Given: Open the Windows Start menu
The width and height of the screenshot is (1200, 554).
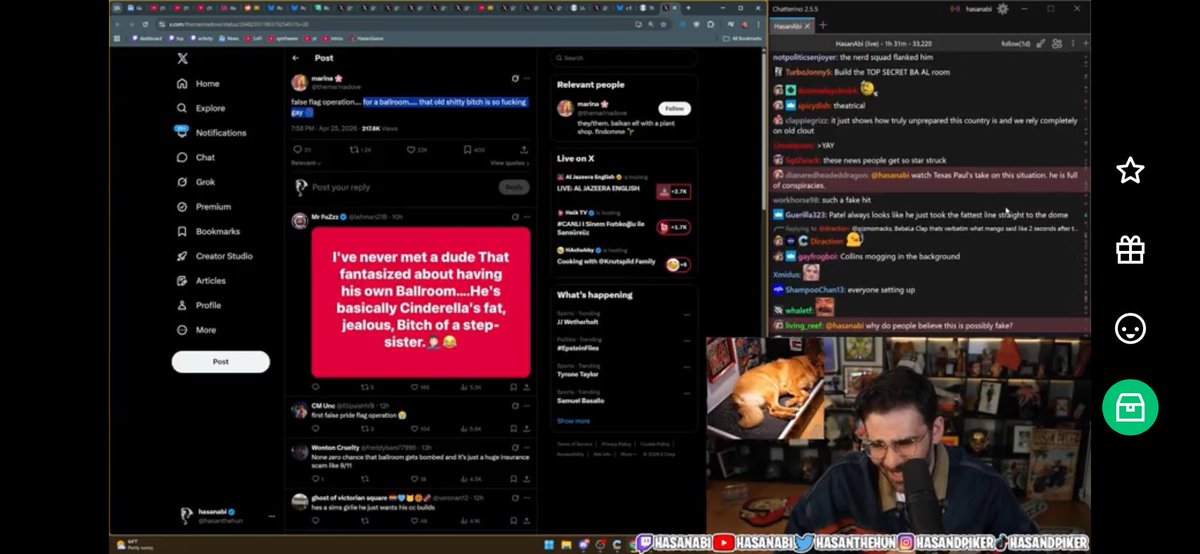Looking at the screenshot, I should tap(547, 545).
